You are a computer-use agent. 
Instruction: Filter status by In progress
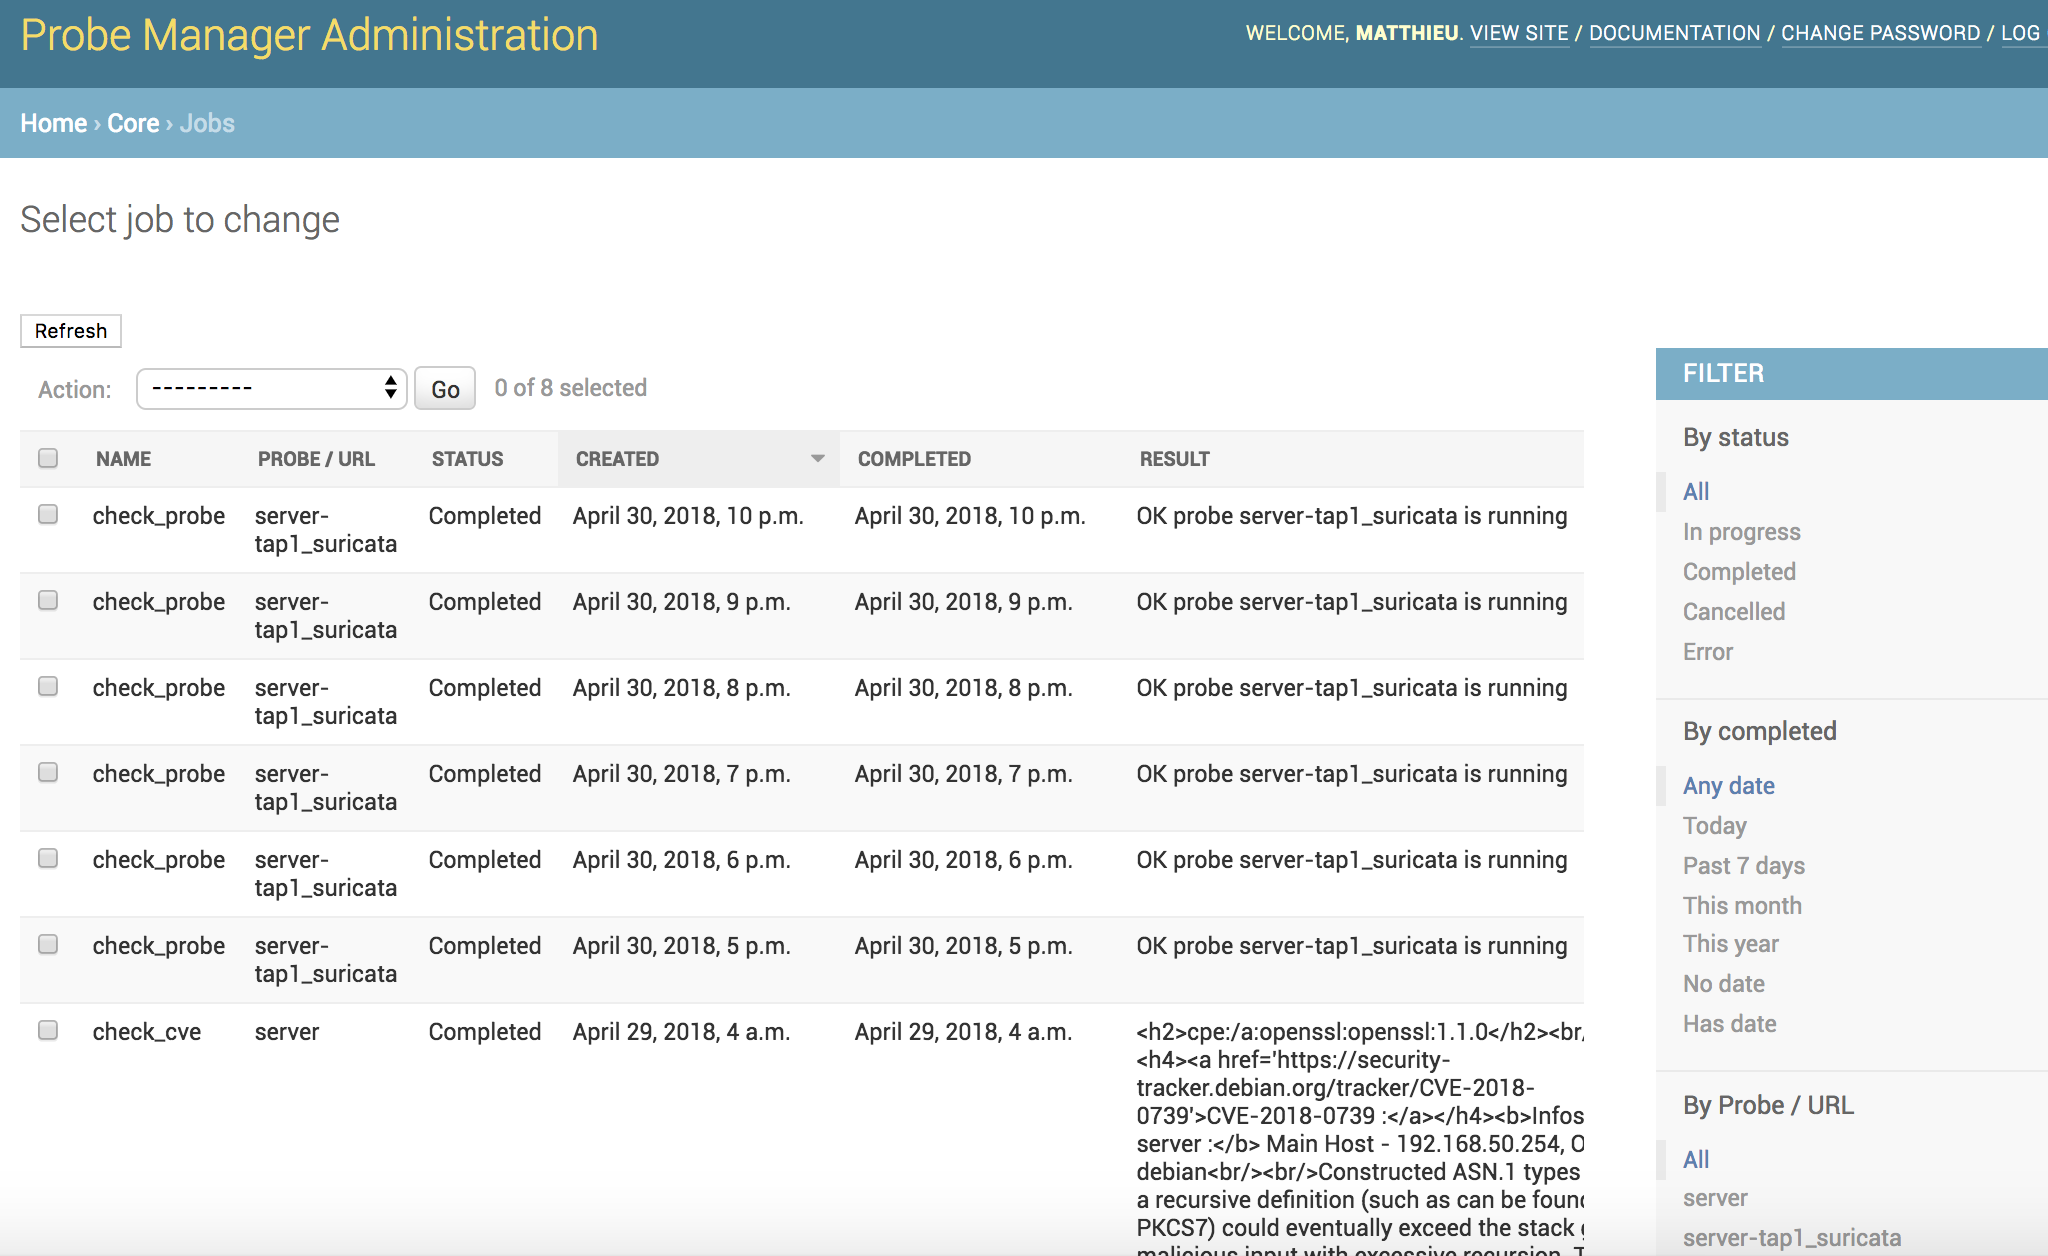(x=1741, y=532)
